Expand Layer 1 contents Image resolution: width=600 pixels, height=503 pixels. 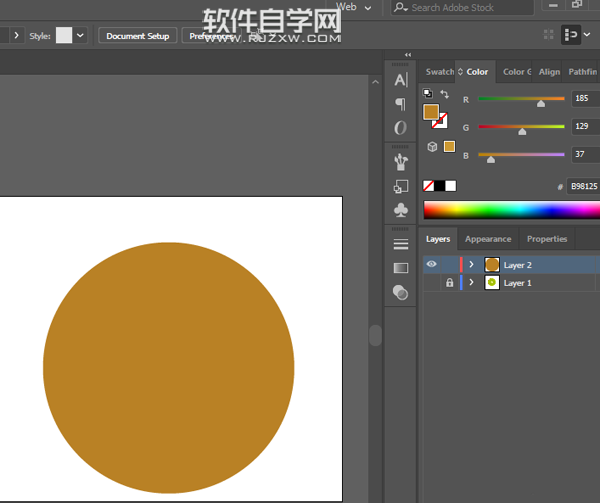pos(471,283)
